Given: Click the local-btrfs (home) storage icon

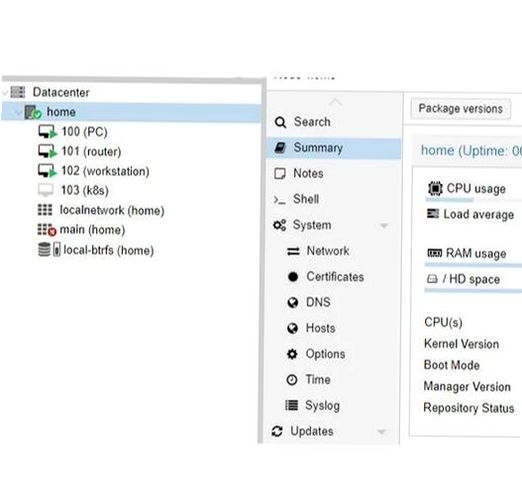Looking at the screenshot, I should pos(49,249).
